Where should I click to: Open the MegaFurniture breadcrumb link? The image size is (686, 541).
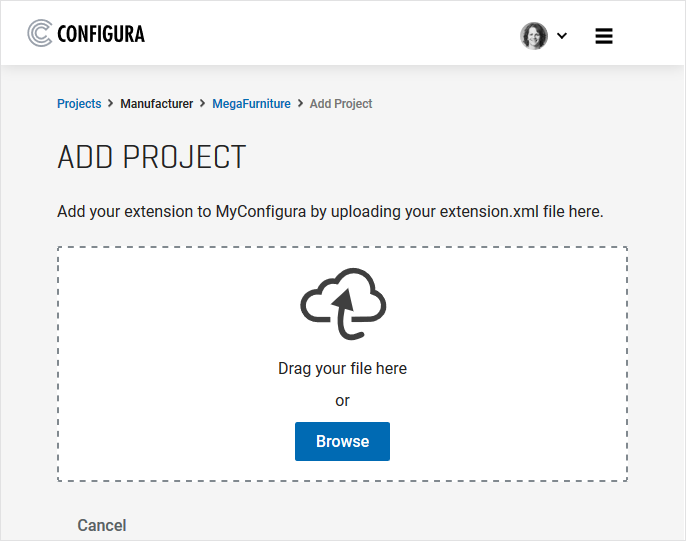pyautogui.click(x=251, y=104)
